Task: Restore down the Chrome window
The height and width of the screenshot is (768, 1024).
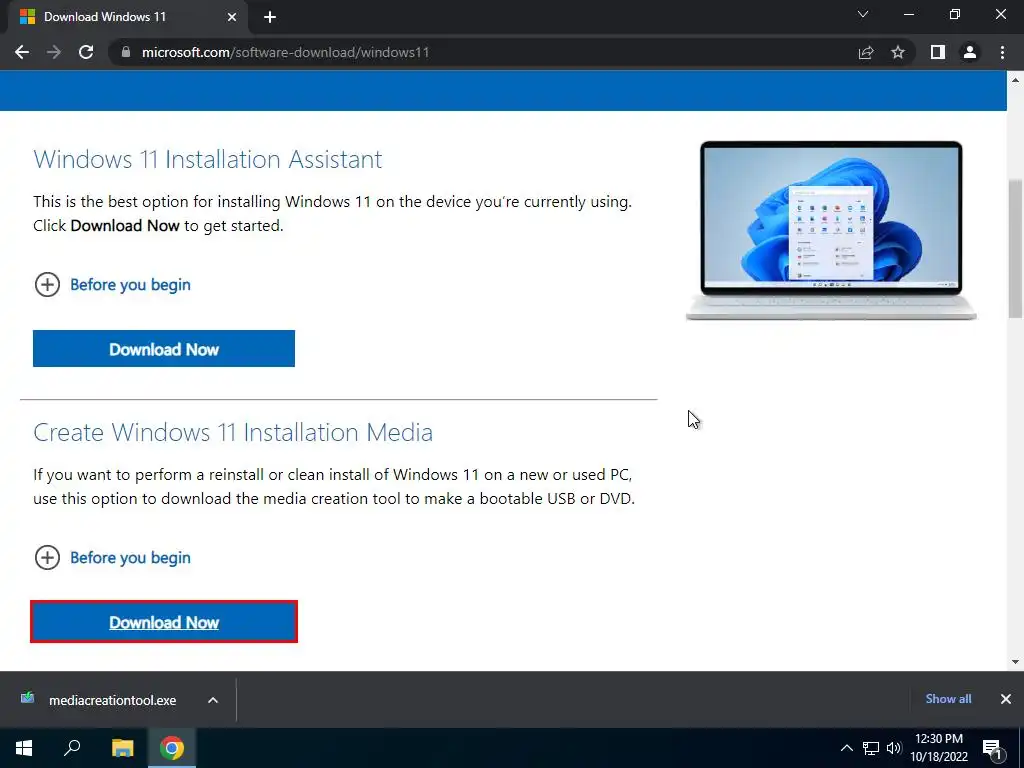Action: tap(955, 14)
